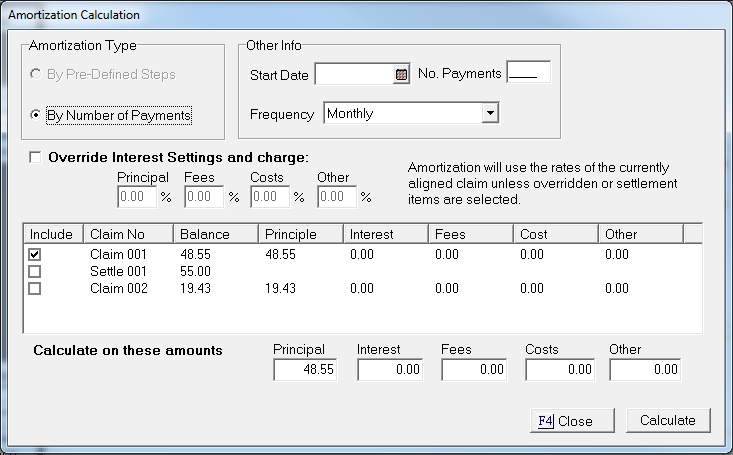Check the Settle 001 include checkbox
The width and height of the screenshot is (733, 455).
(x=35, y=271)
